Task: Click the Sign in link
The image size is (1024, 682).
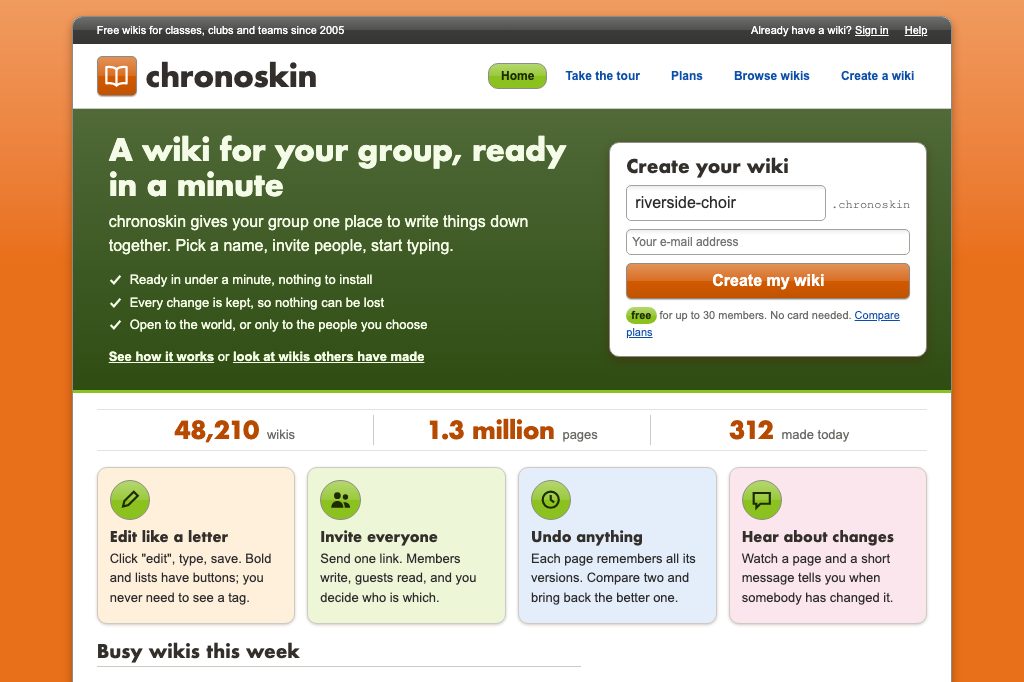Action: [871, 30]
